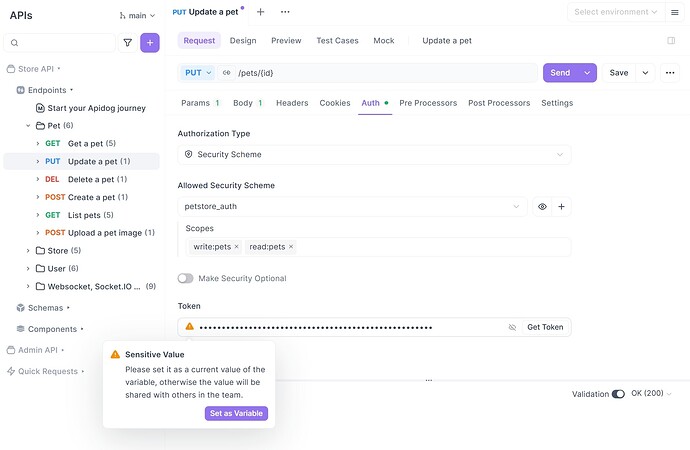Image resolution: width=690 pixels, height=450 pixels.
Task: Remove the write:pets scope tag
Action: (x=237, y=247)
